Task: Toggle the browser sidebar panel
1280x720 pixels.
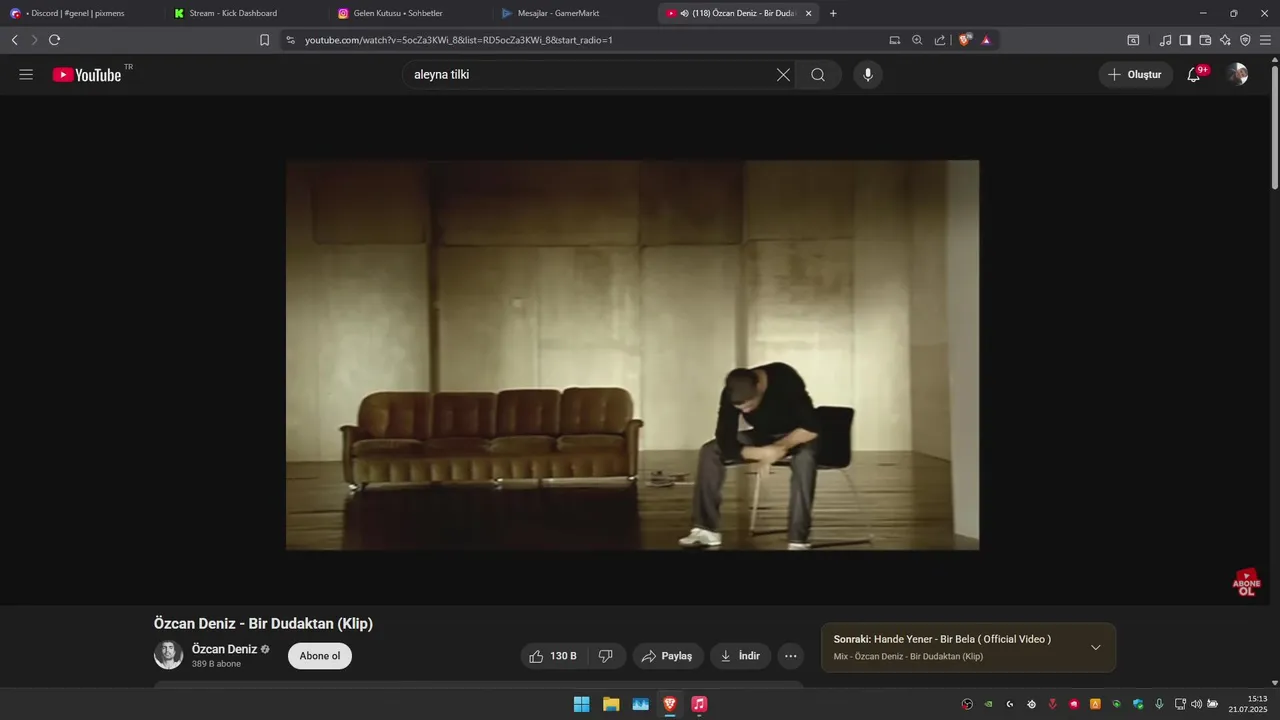Action: pos(1185,40)
